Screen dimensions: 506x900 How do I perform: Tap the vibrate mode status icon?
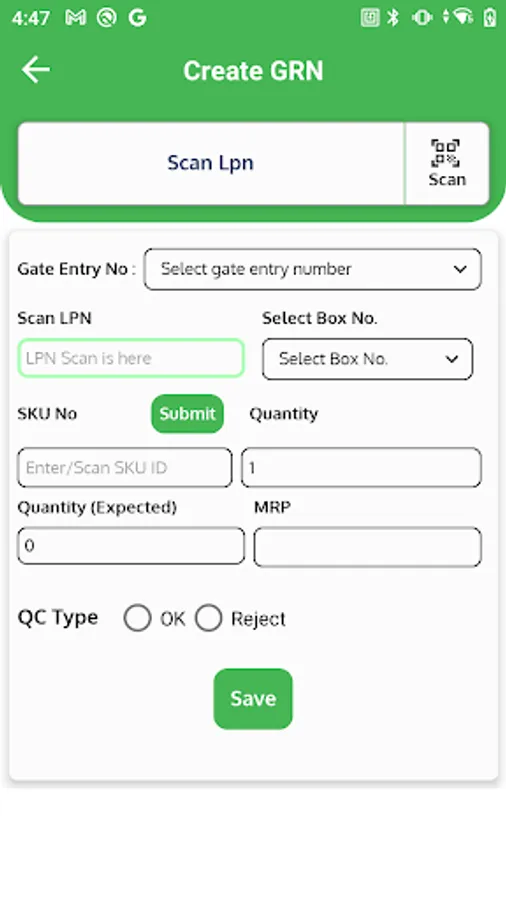click(422, 18)
